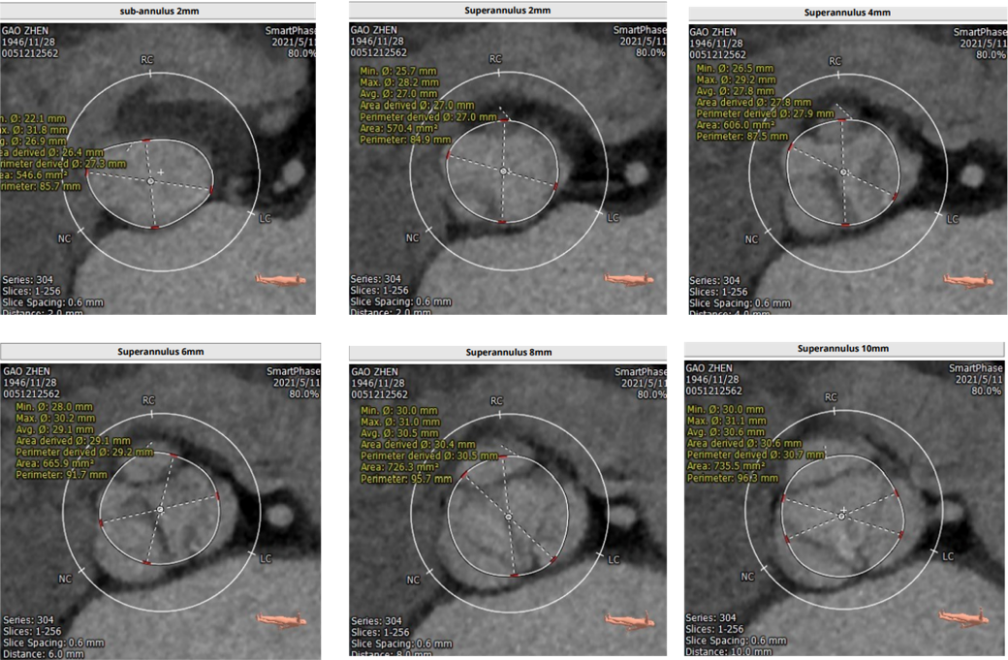
Task: Activate the sub-annulus 2mm panel title
Action: [x=159, y=11]
